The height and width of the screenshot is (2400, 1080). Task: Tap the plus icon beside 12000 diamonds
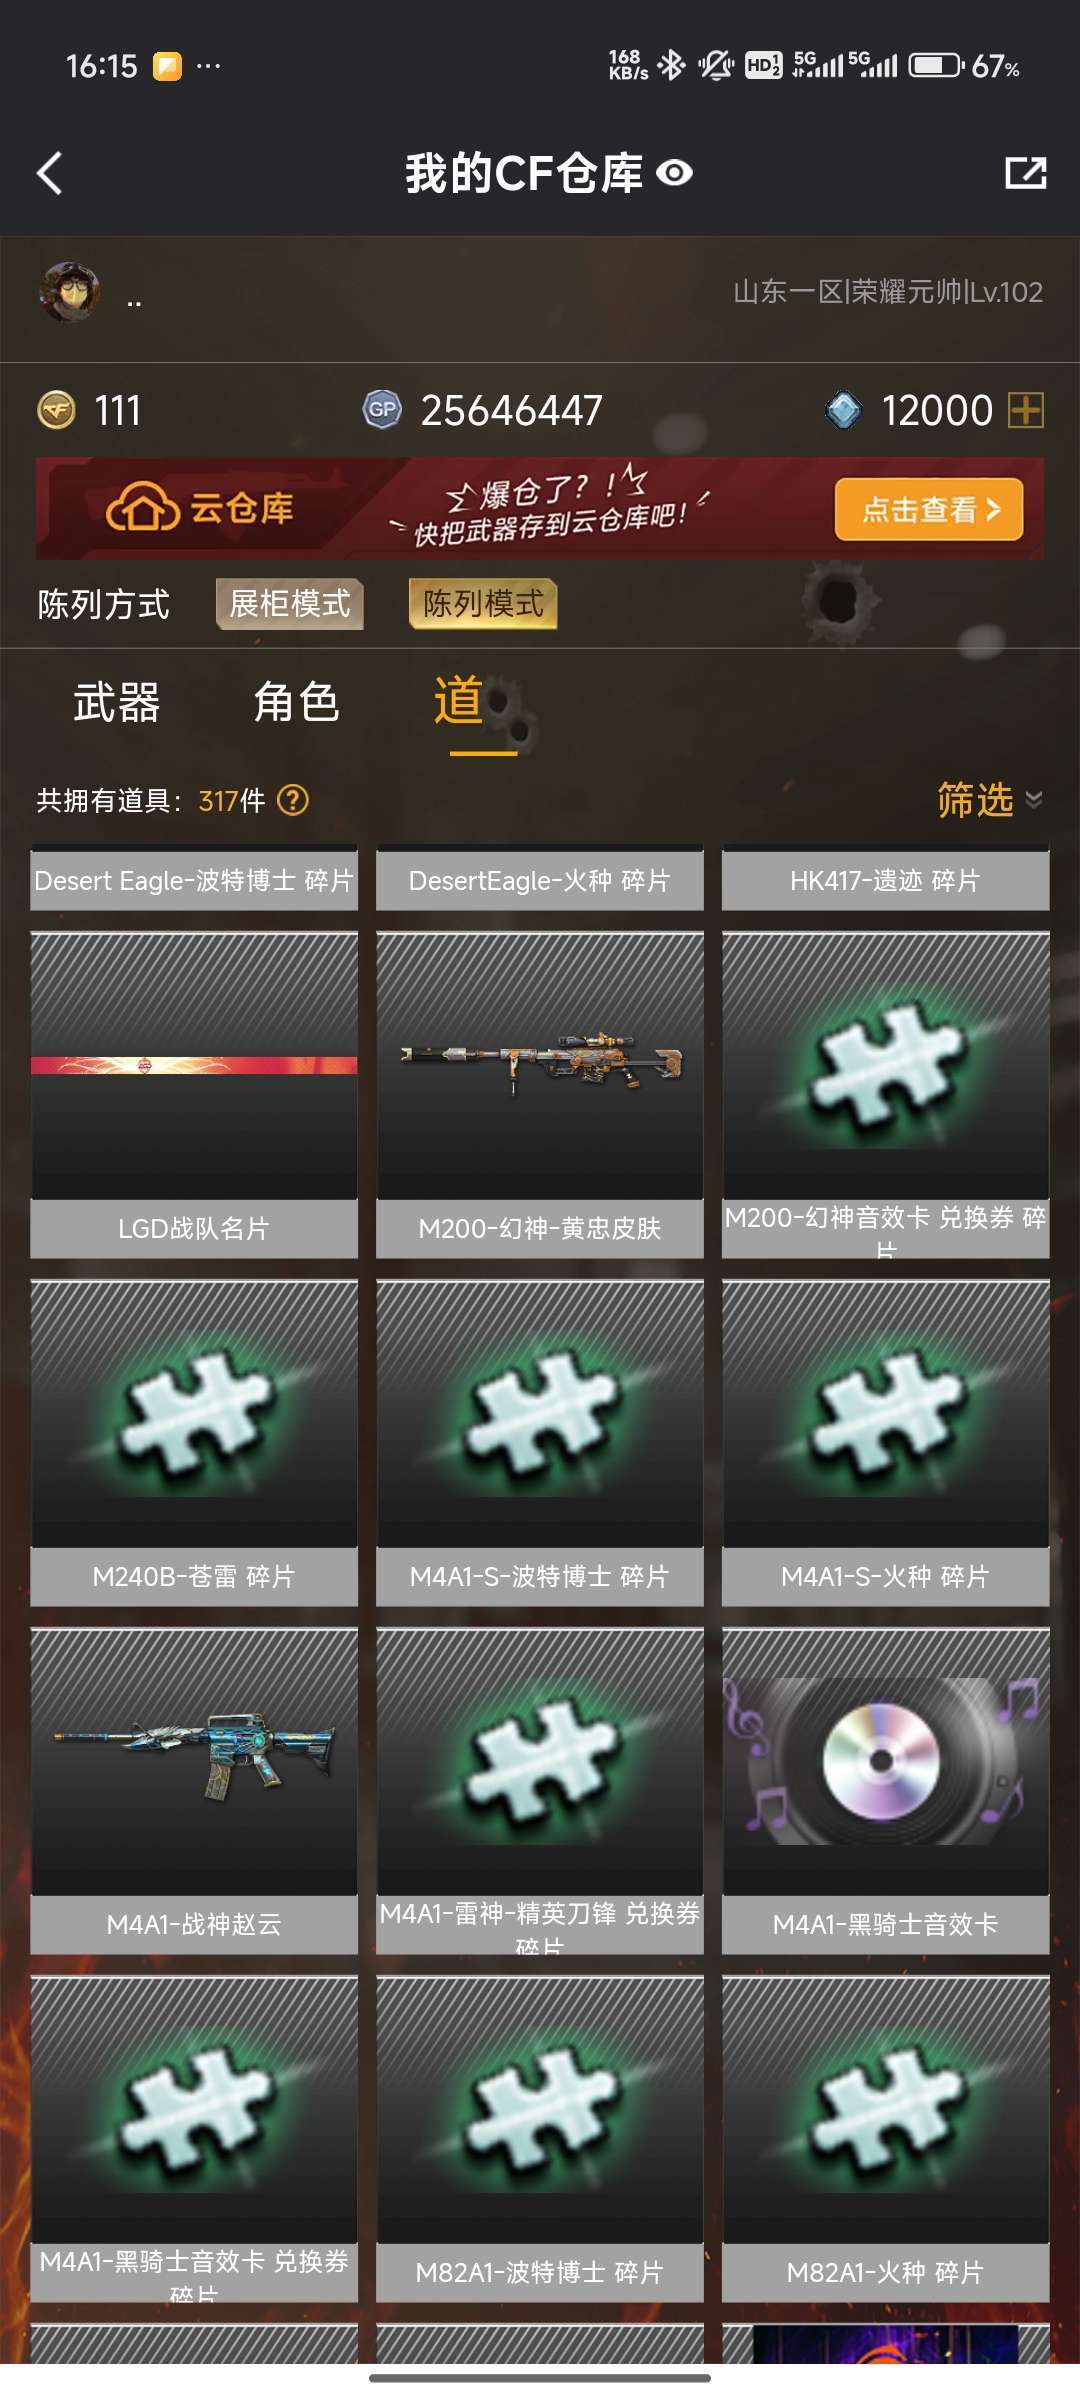pos(1026,410)
